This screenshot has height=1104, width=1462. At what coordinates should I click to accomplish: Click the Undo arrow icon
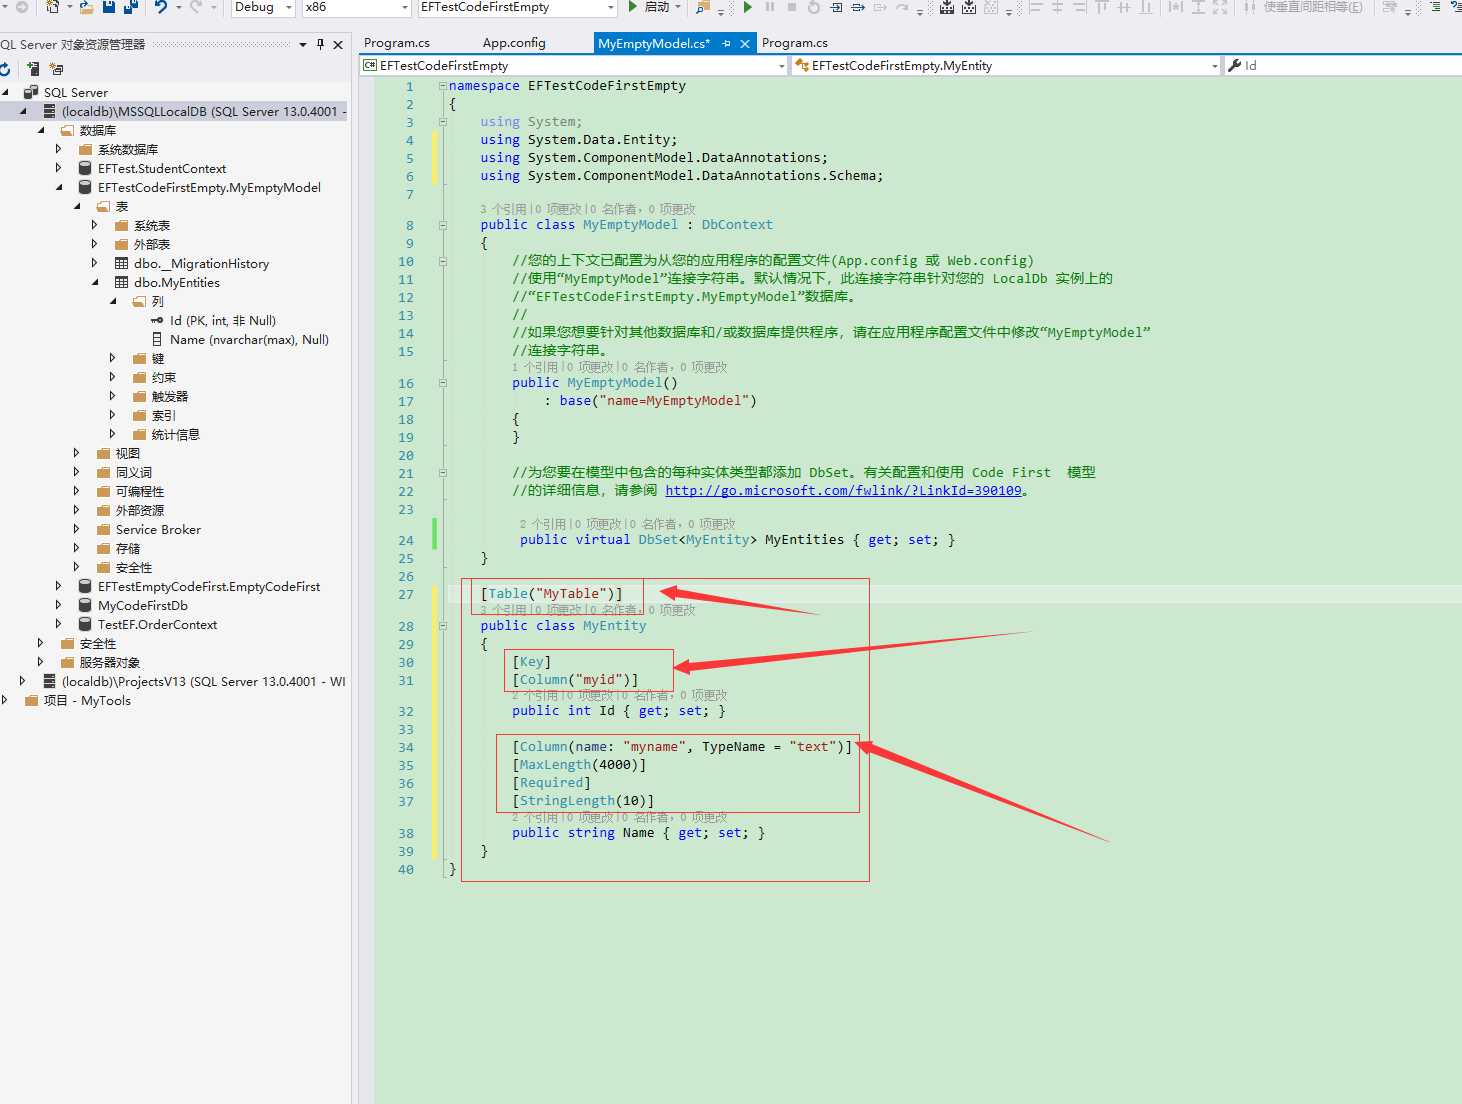pyautogui.click(x=160, y=7)
